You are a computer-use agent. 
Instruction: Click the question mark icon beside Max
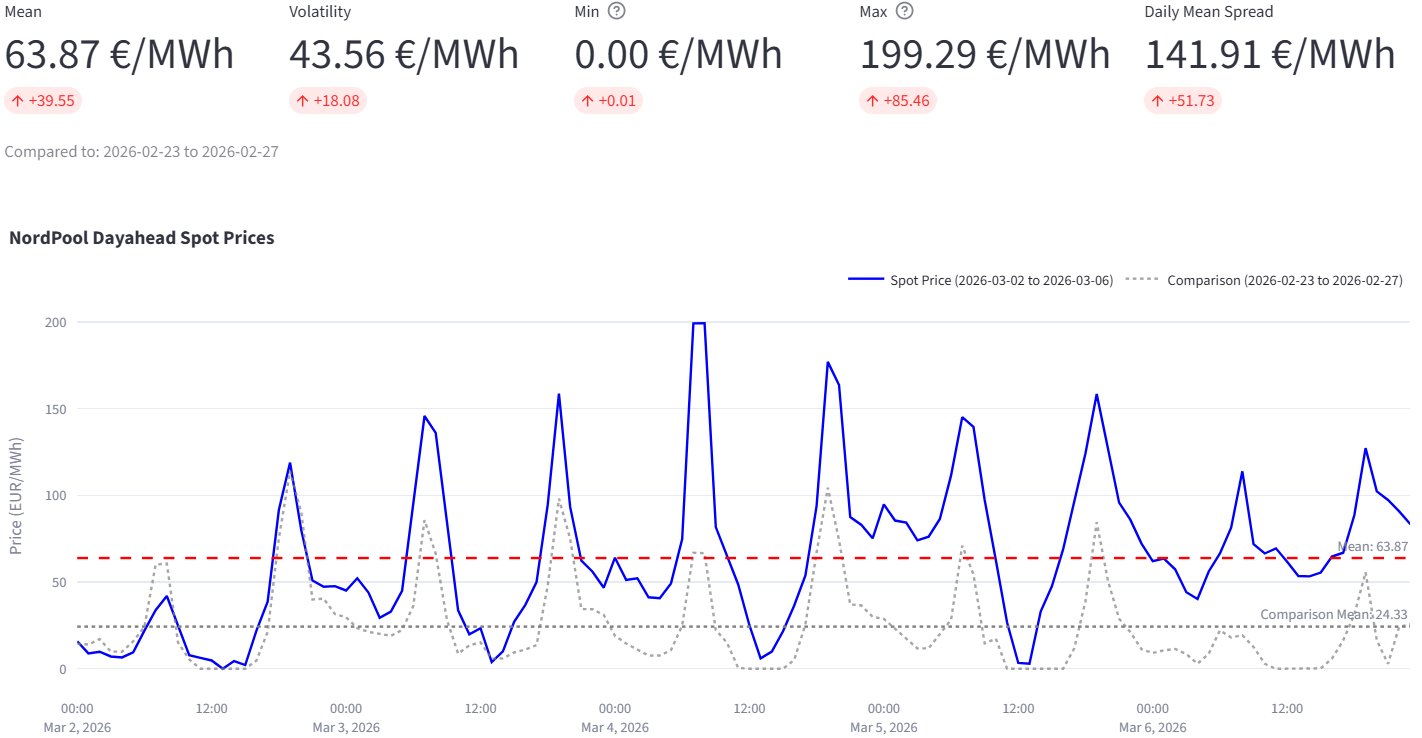click(x=904, y=12)
